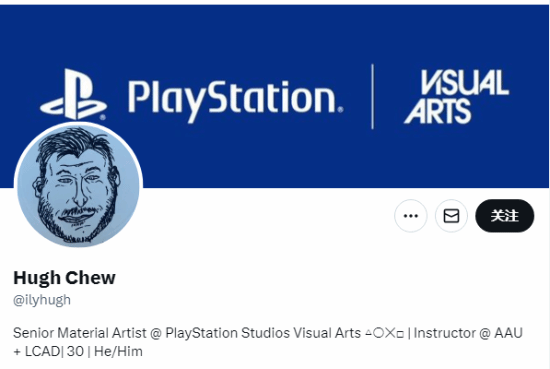Click the triangle circle cross square symbols

click(x=384, y=333)
